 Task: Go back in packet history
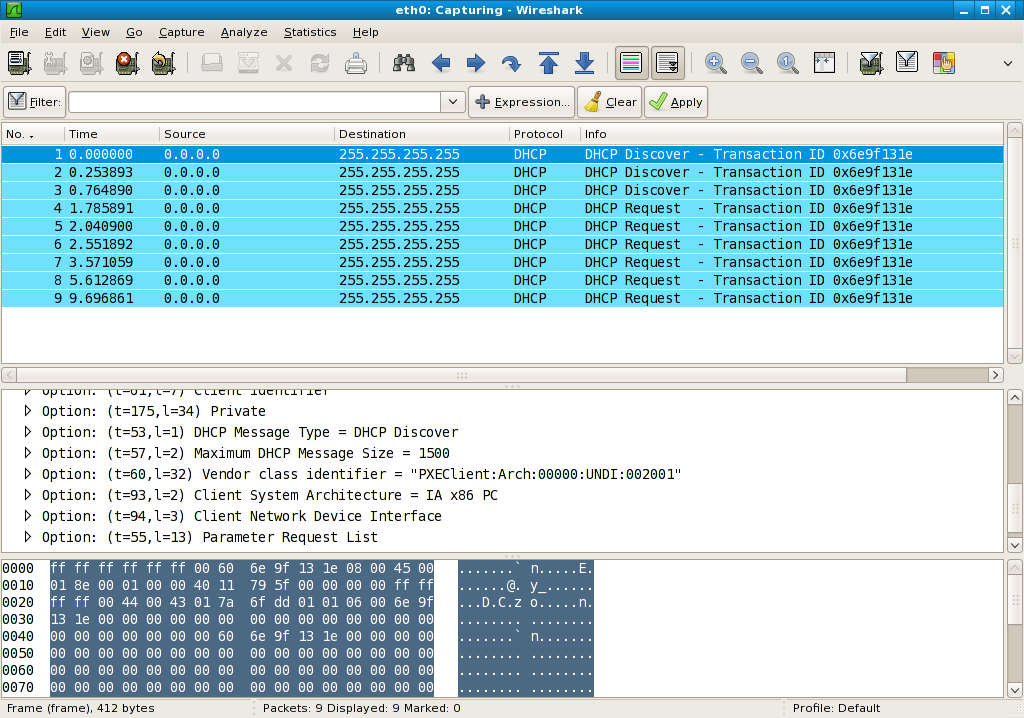(441, 63)
